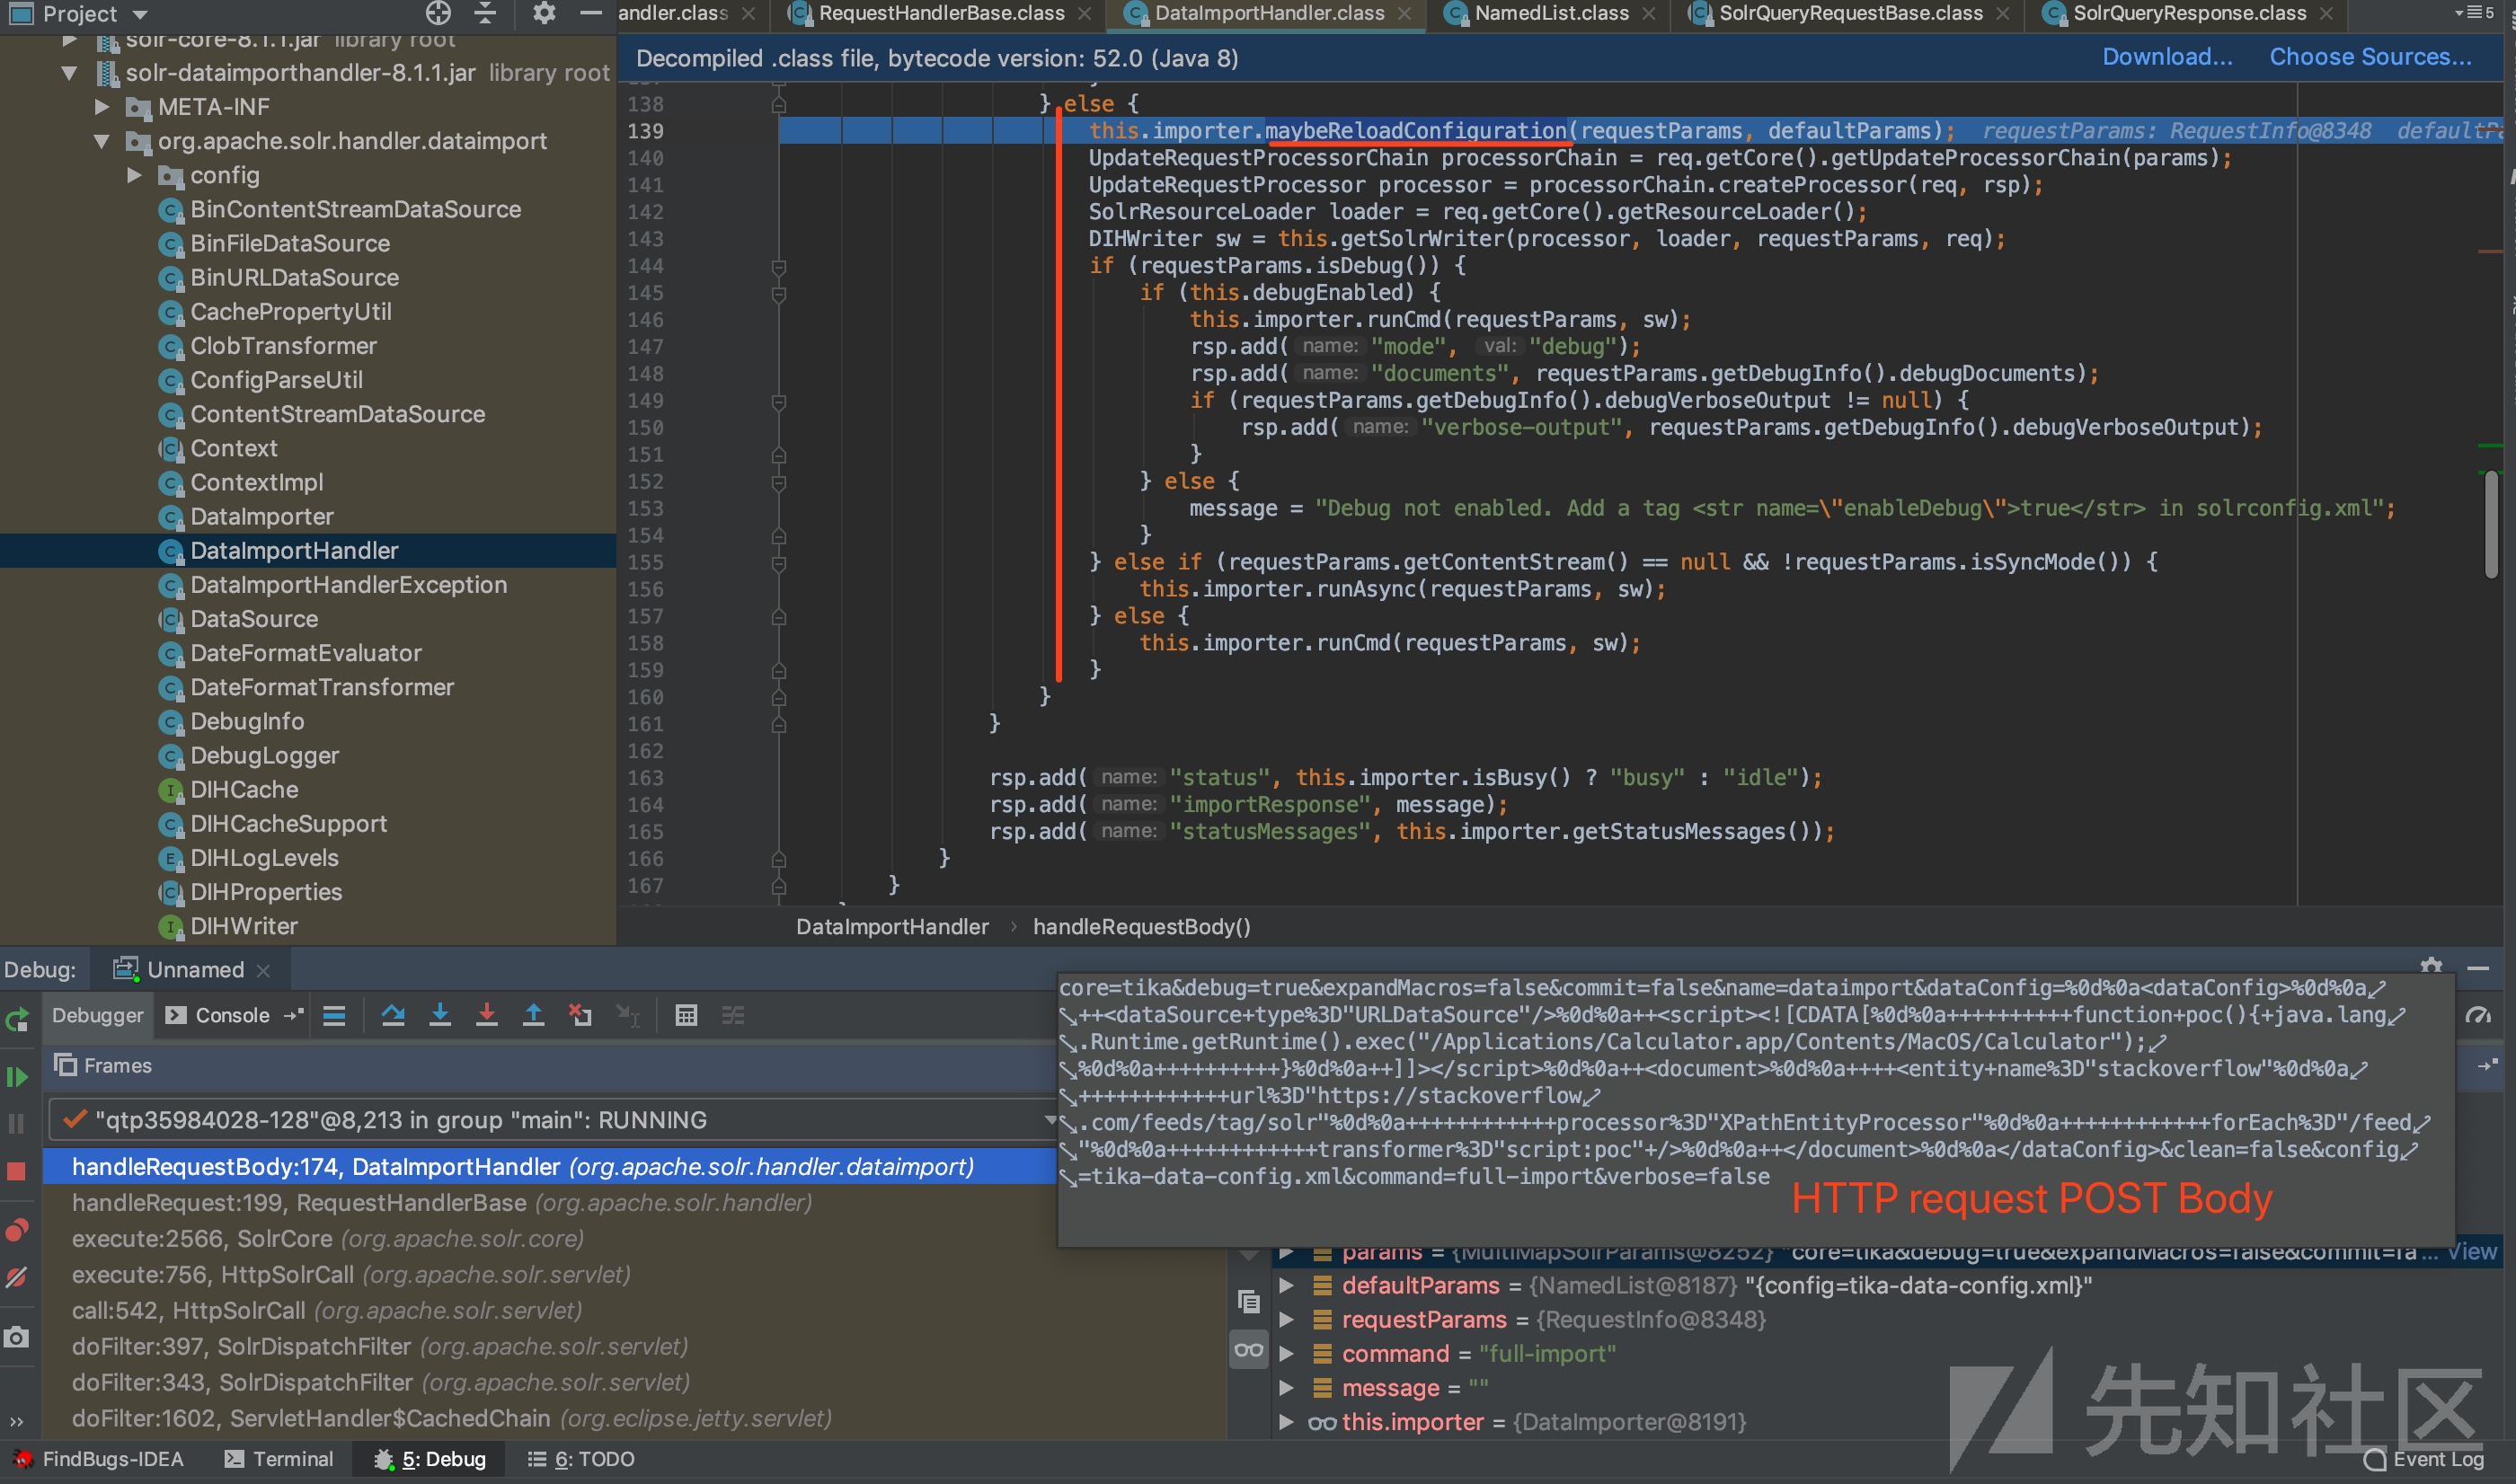Select DIHCacheSupport in project tree
Screen dimensions: 2516x1484
click(288, 824)
